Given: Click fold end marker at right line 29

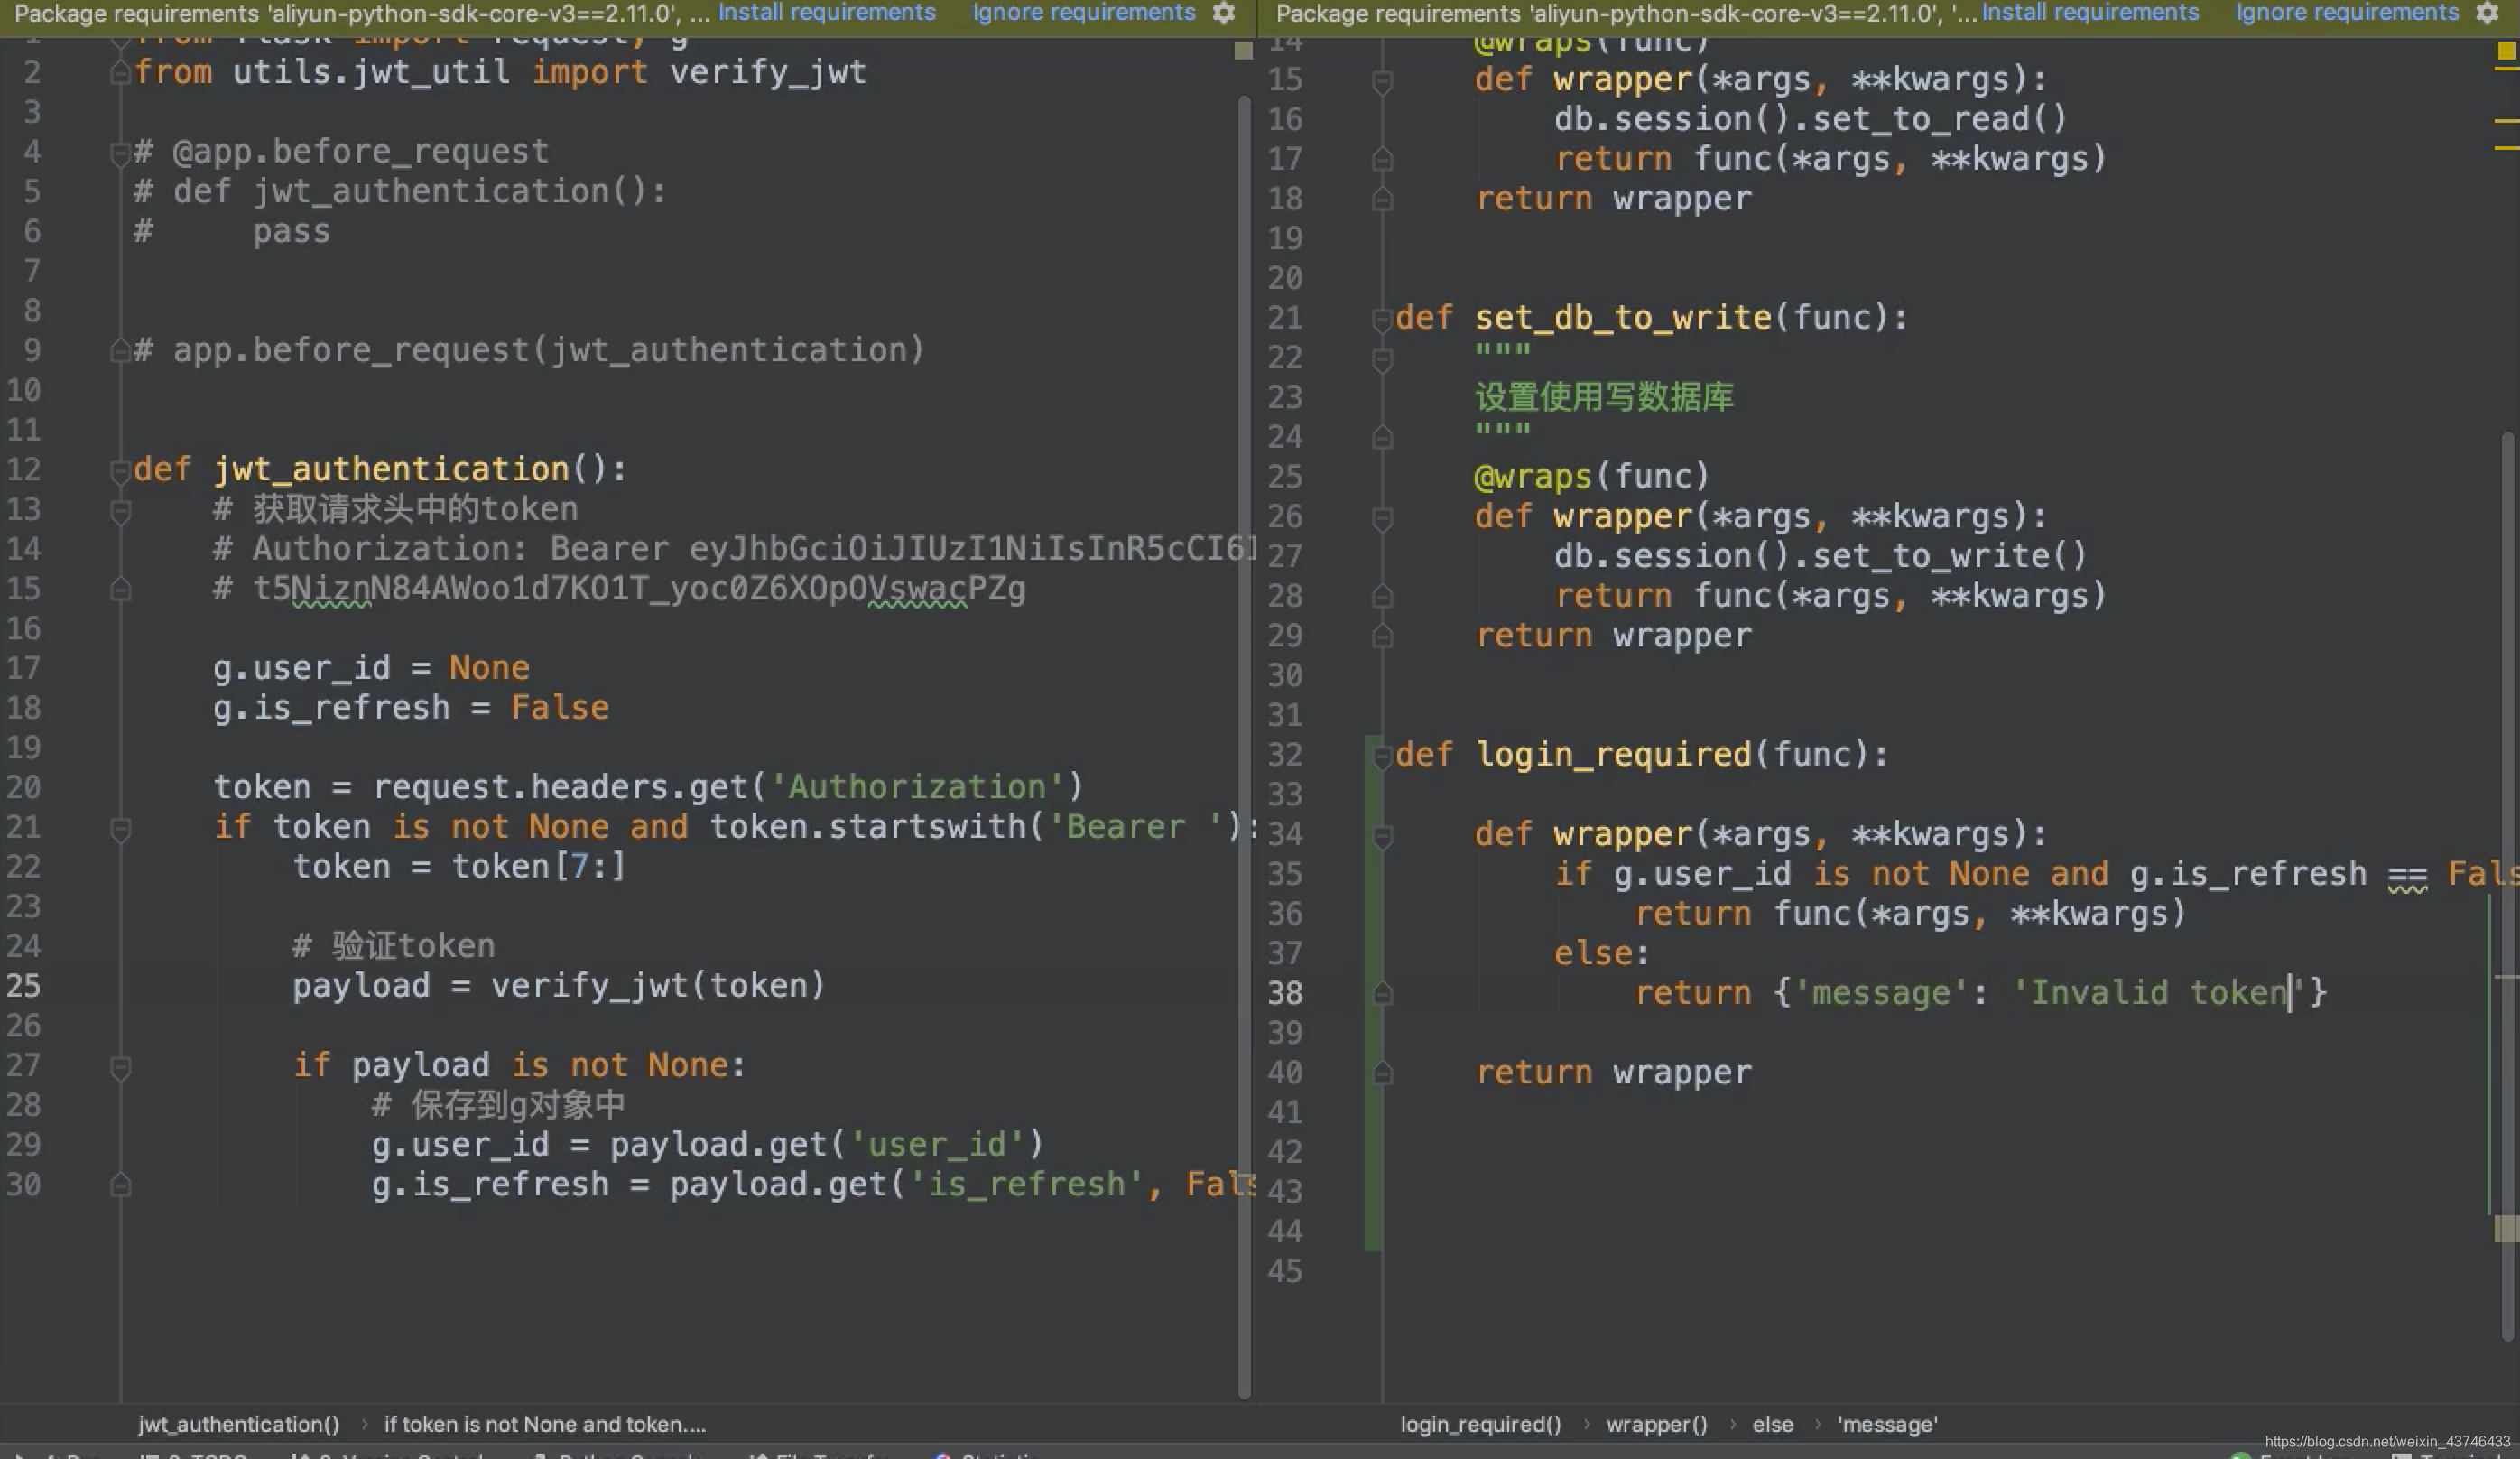Looking at the screenshot, I should [x=1382, y=636].
